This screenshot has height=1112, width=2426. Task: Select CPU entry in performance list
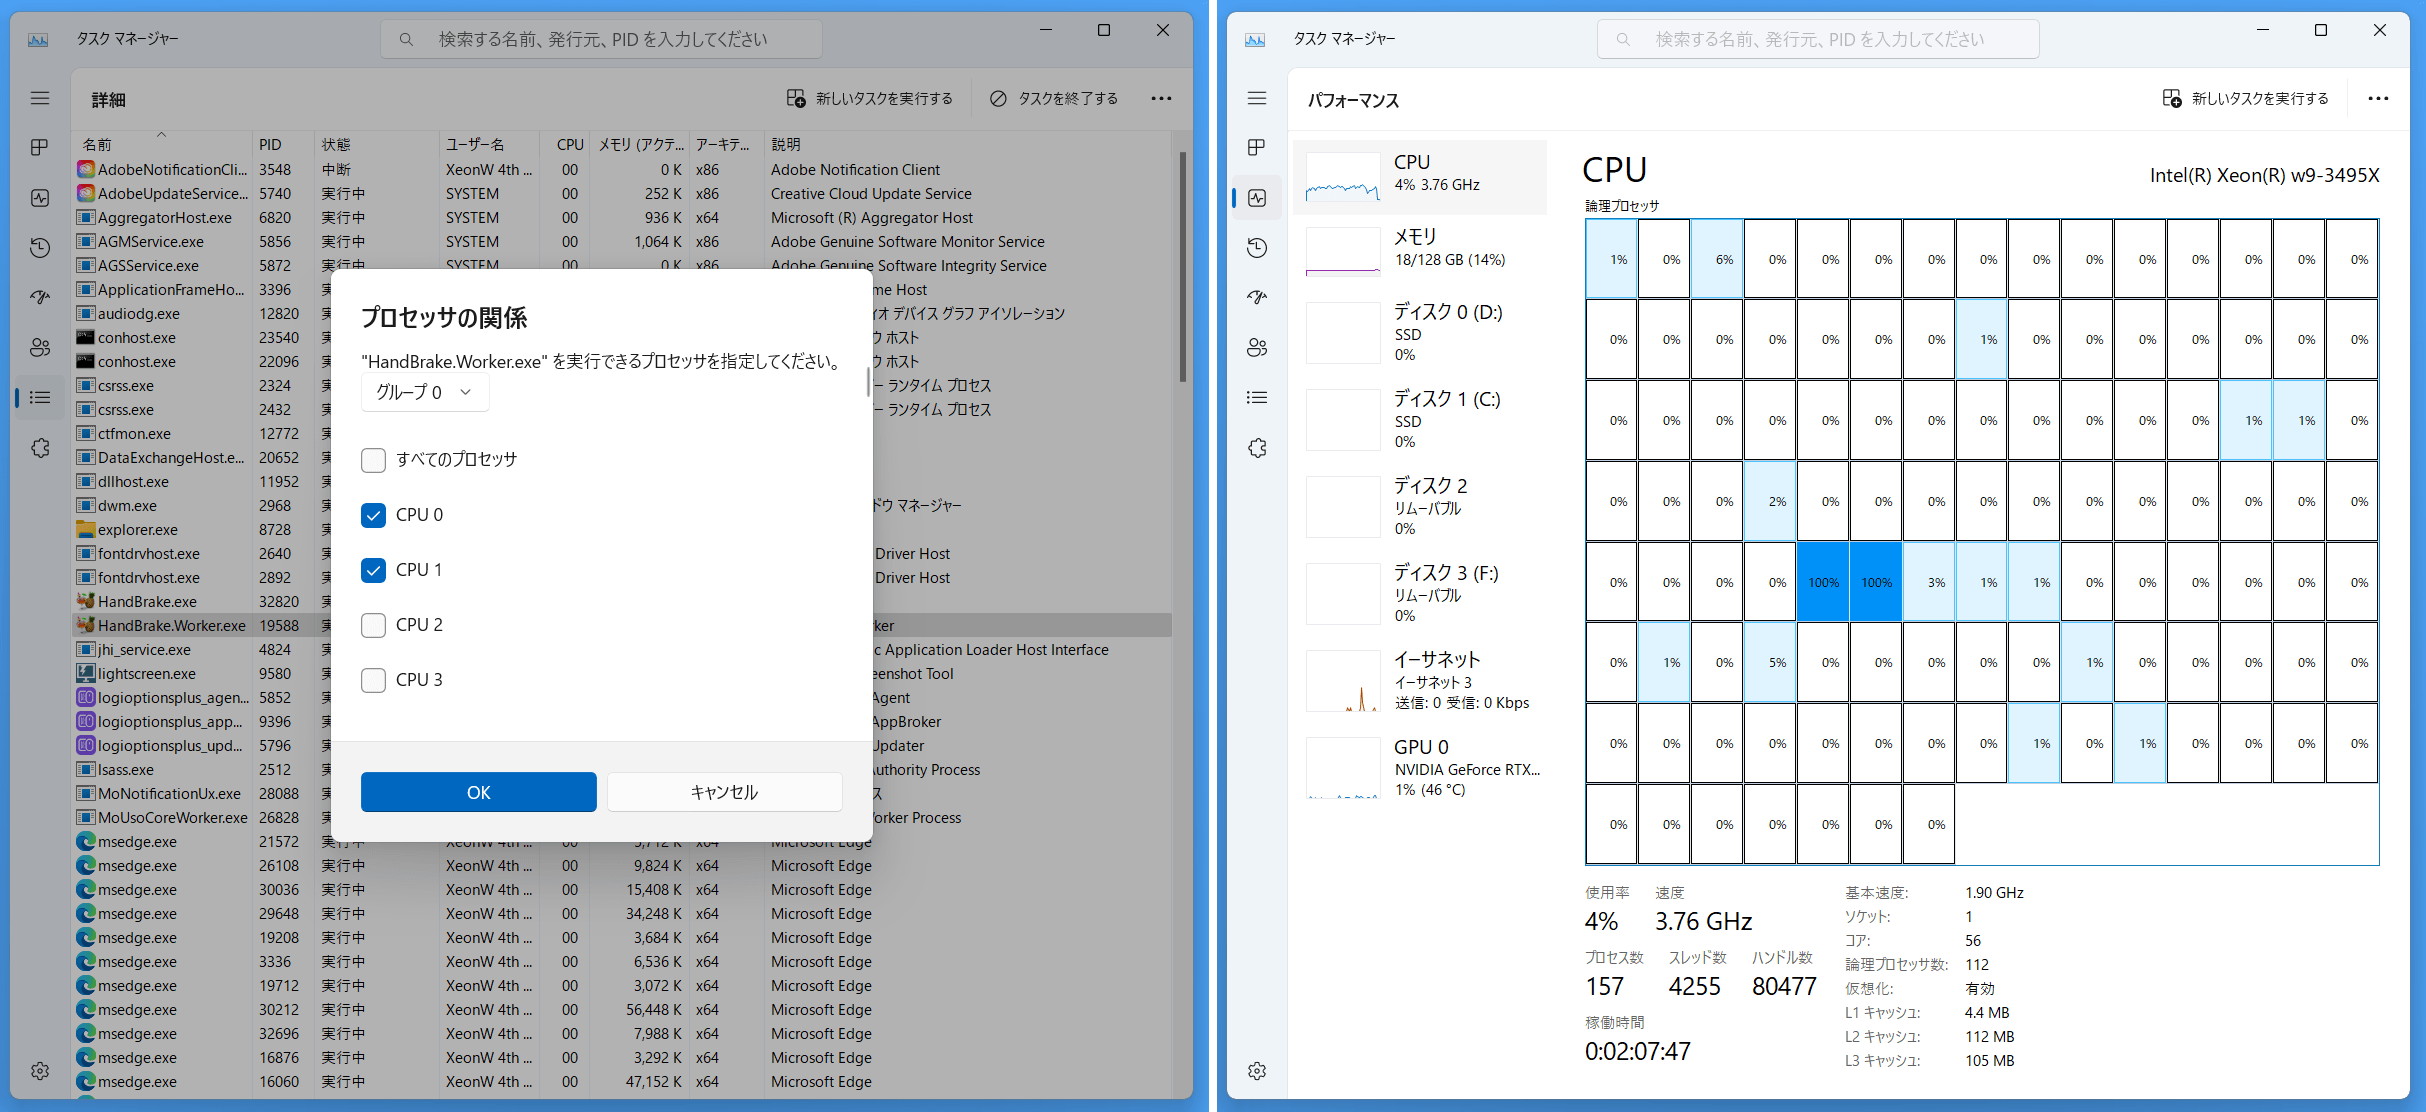coord(1420,177)
